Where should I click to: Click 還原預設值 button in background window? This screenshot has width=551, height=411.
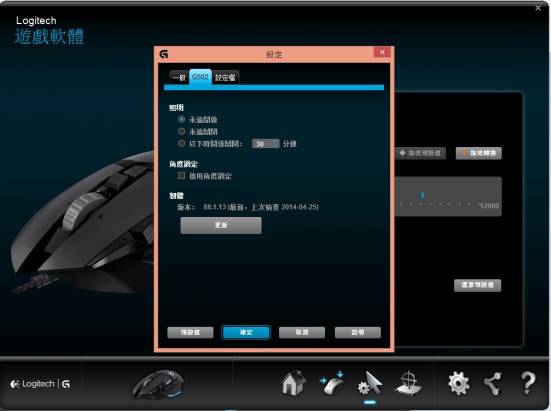pos(477,285)
